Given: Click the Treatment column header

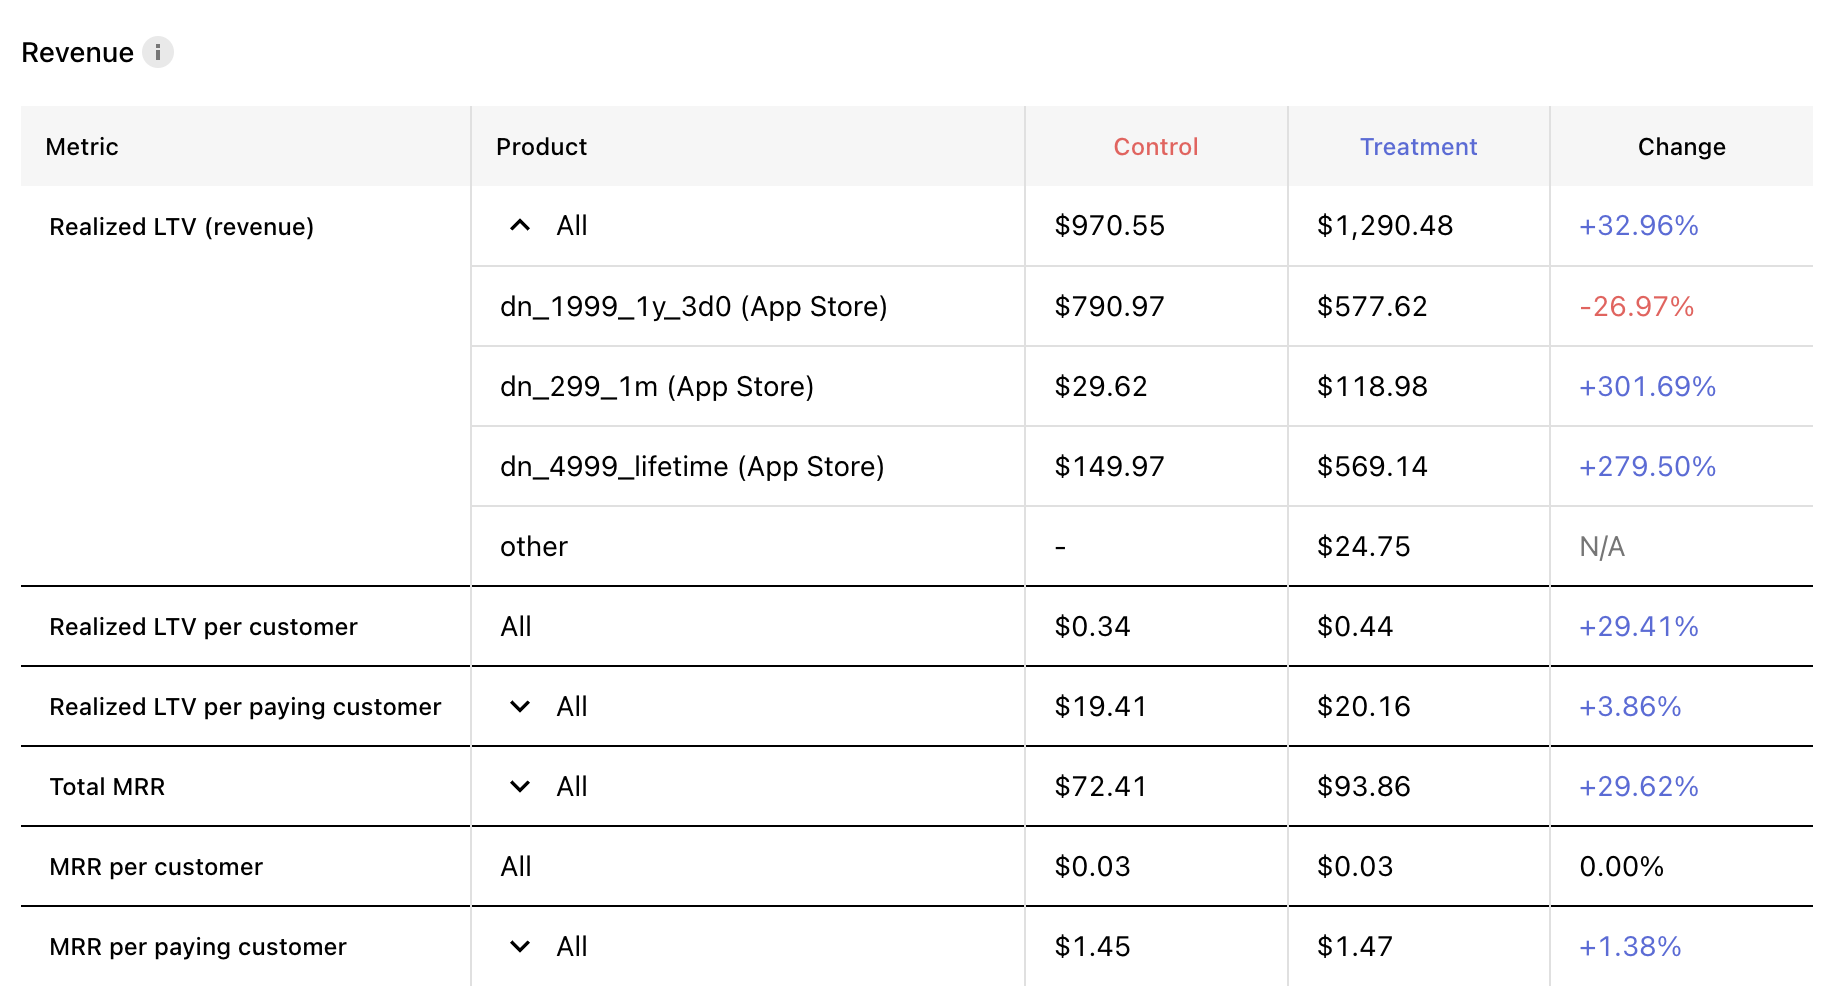Looking at the screenshot, I should pyautogui.click(x=1418, y=147).
